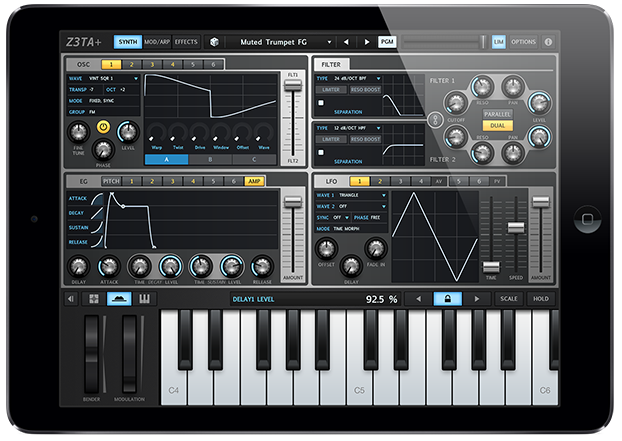The width and height of the screenshot is (622, 441).
Task: Toggle the PGM button
Action: point(387,42)
